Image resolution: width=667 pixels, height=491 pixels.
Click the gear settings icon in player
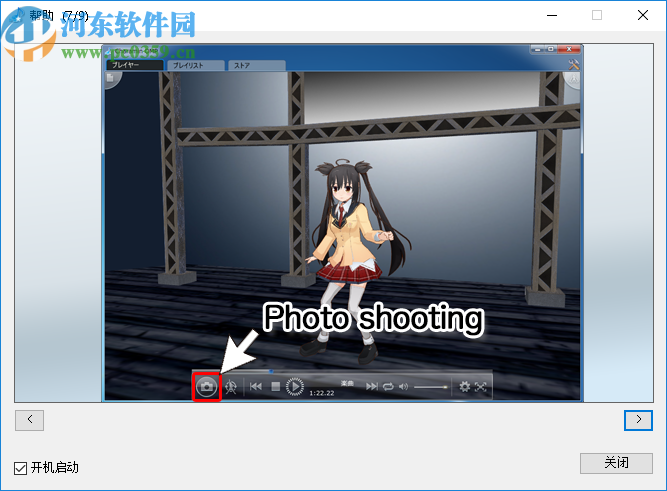[465, 386]
